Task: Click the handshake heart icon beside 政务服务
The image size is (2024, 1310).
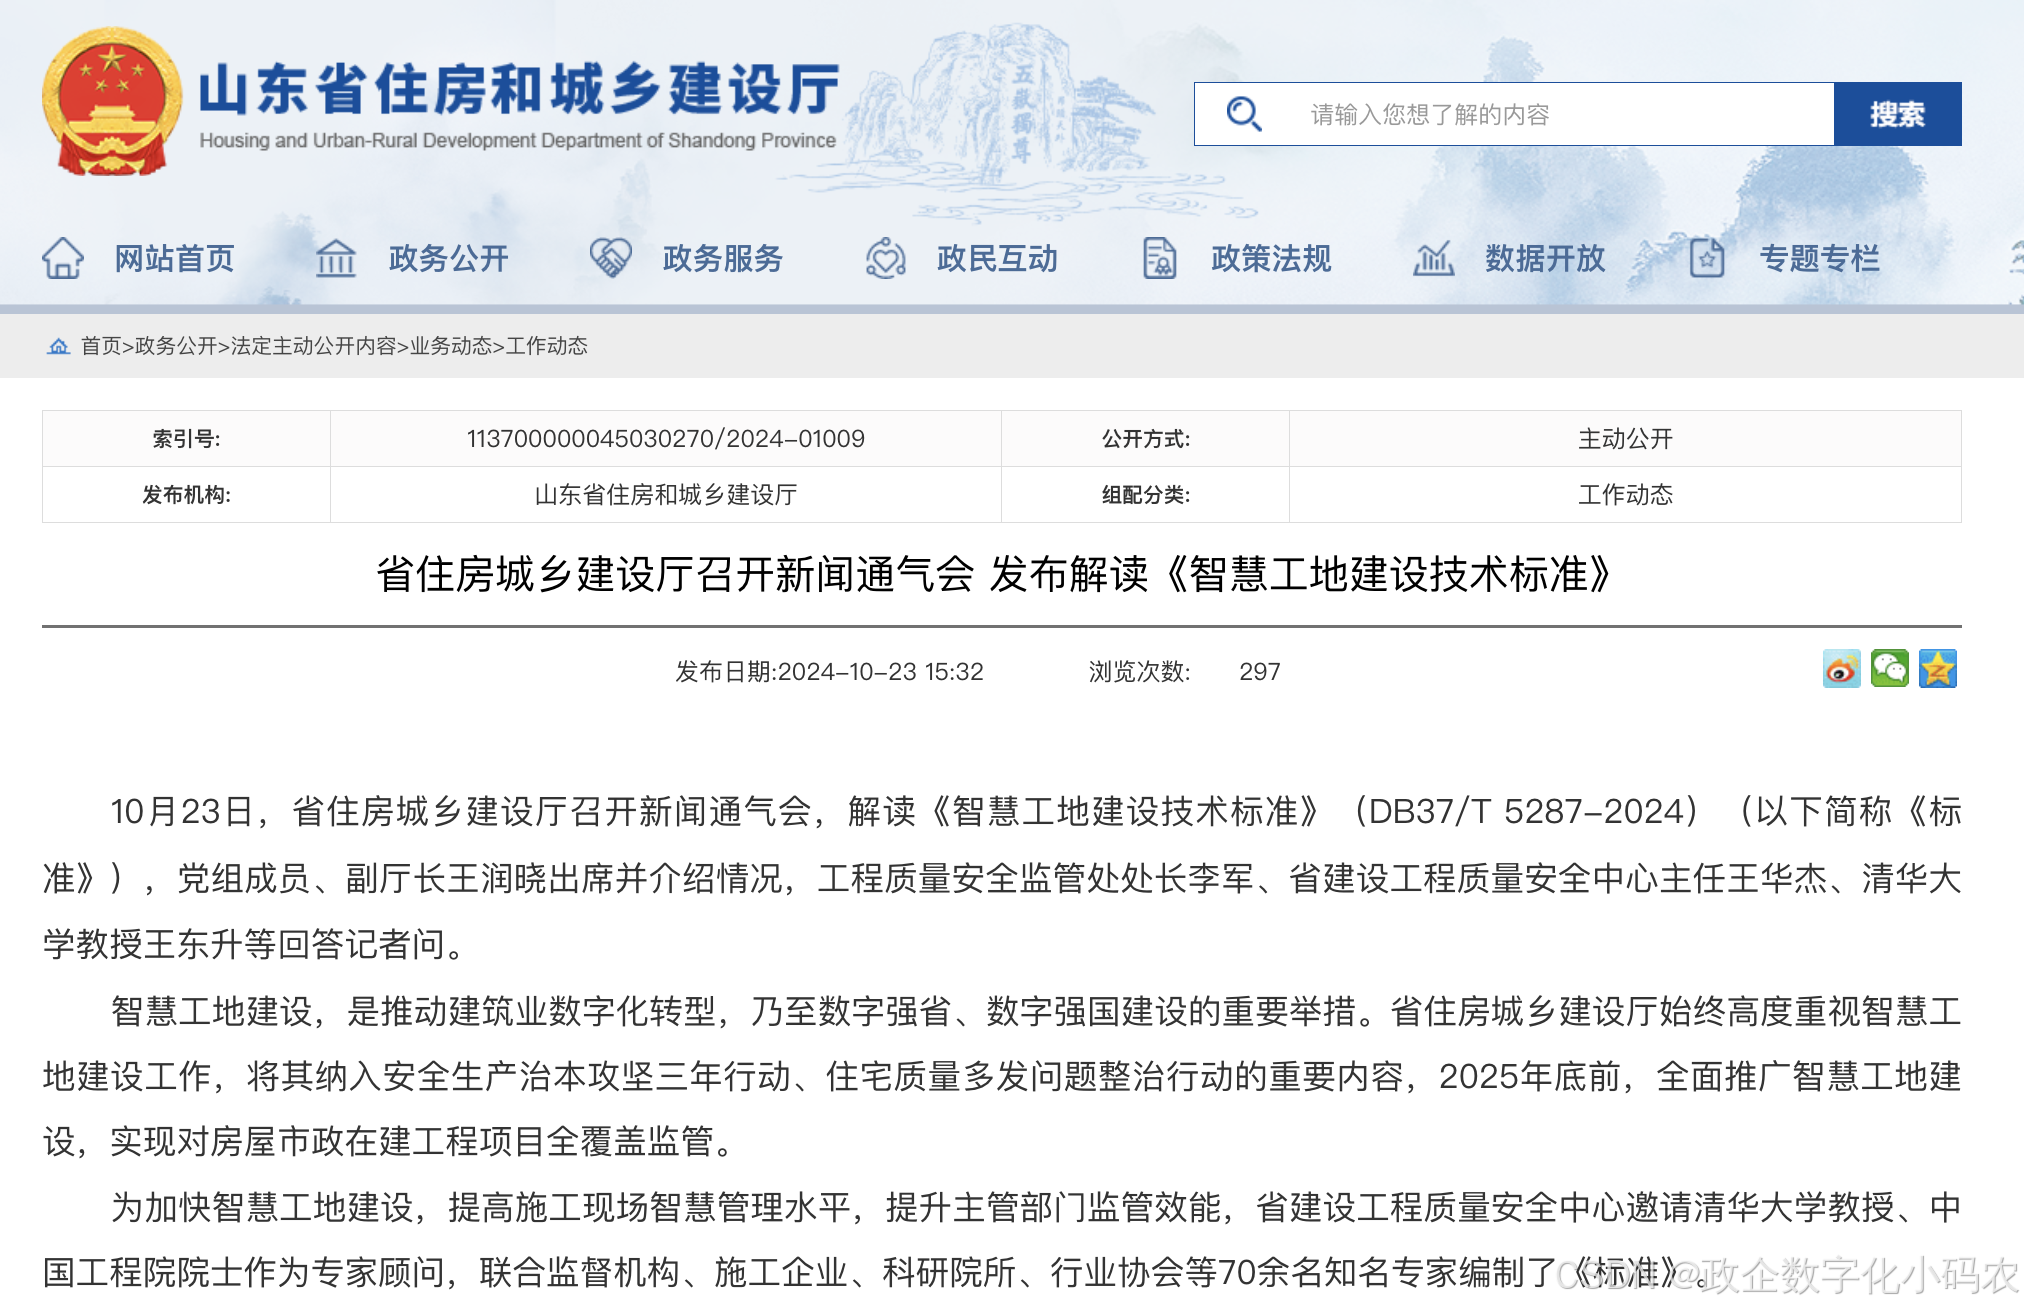Action: click(610, 258)
